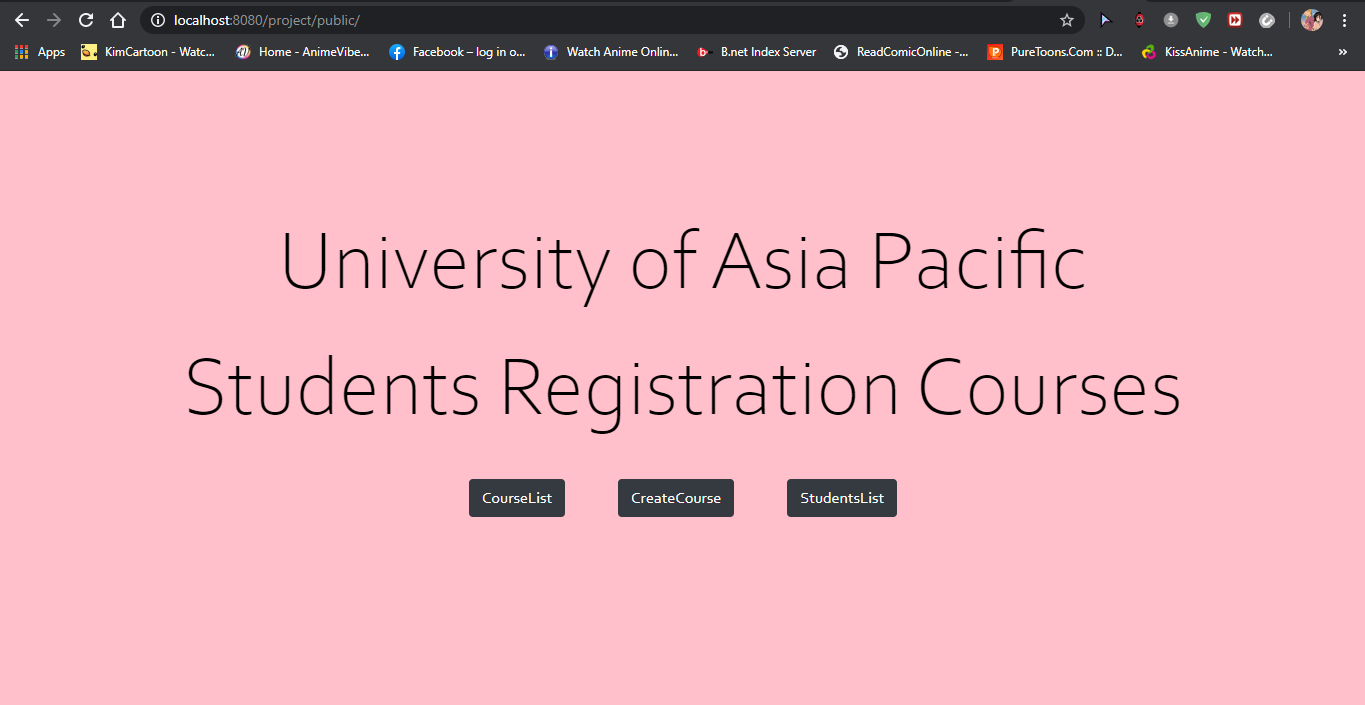Click the StudentsList button
The width and height of the screenshot is (1365, 705).
pos(842,497)
